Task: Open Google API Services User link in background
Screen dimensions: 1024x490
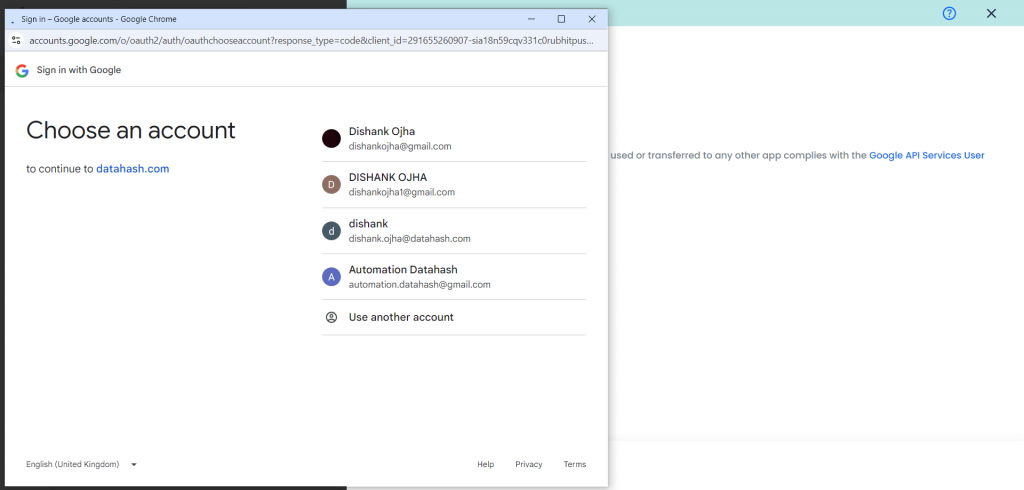Action: point(926,155)
